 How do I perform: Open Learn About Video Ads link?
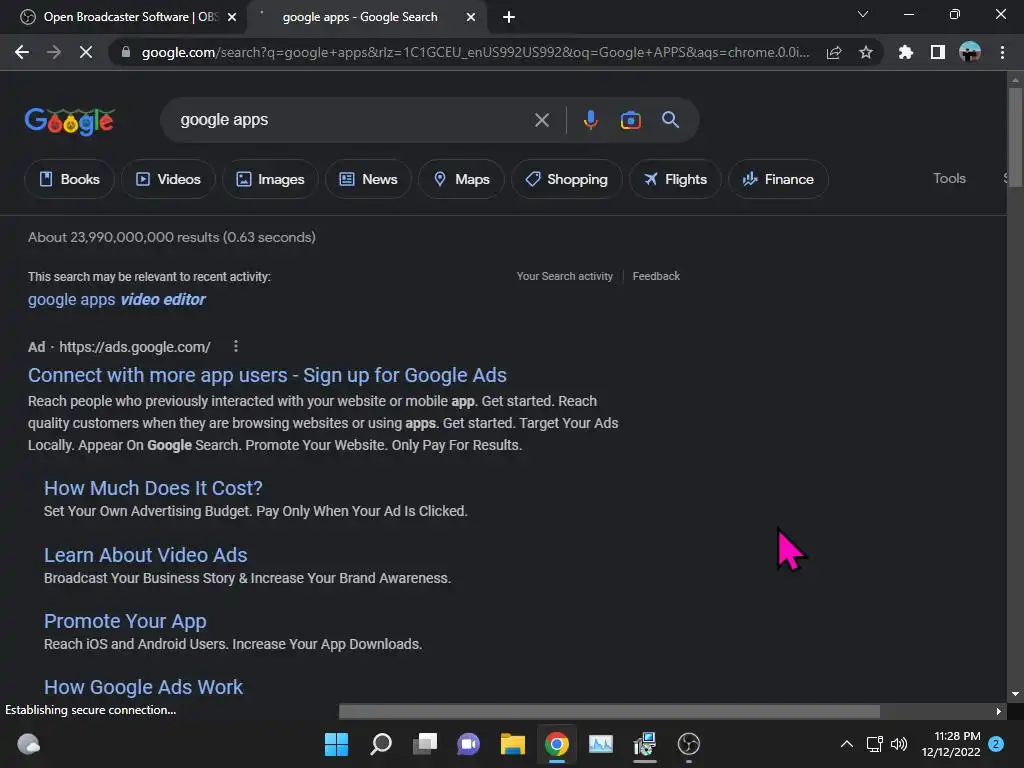(x=145, y=555)
